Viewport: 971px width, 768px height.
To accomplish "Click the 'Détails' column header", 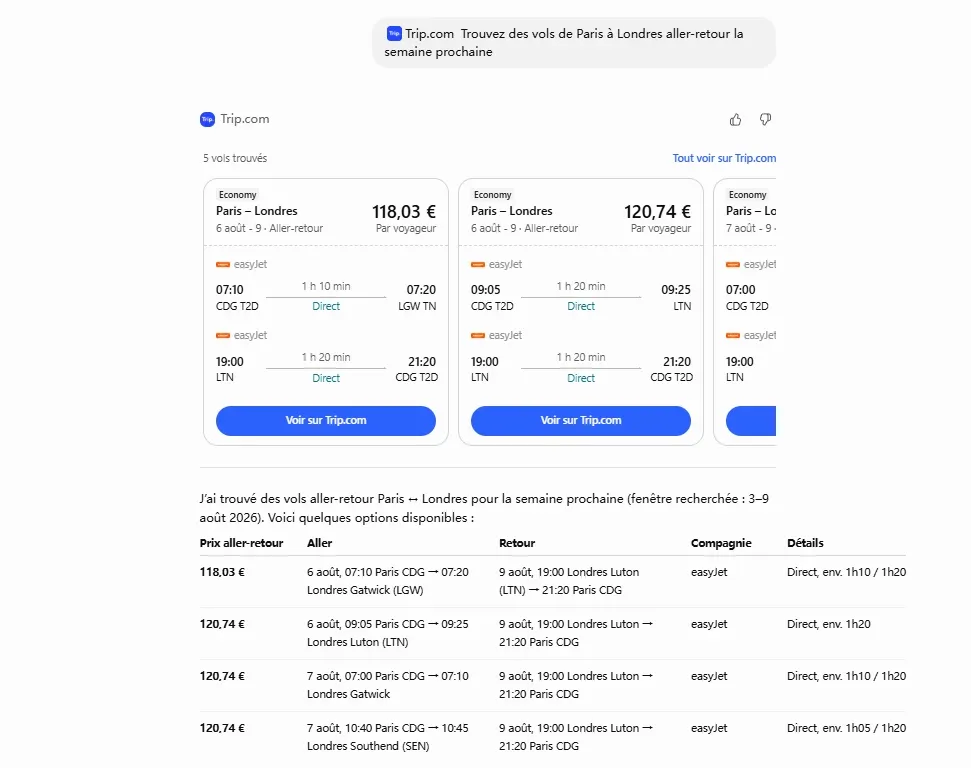I will (x=805, y=543).
